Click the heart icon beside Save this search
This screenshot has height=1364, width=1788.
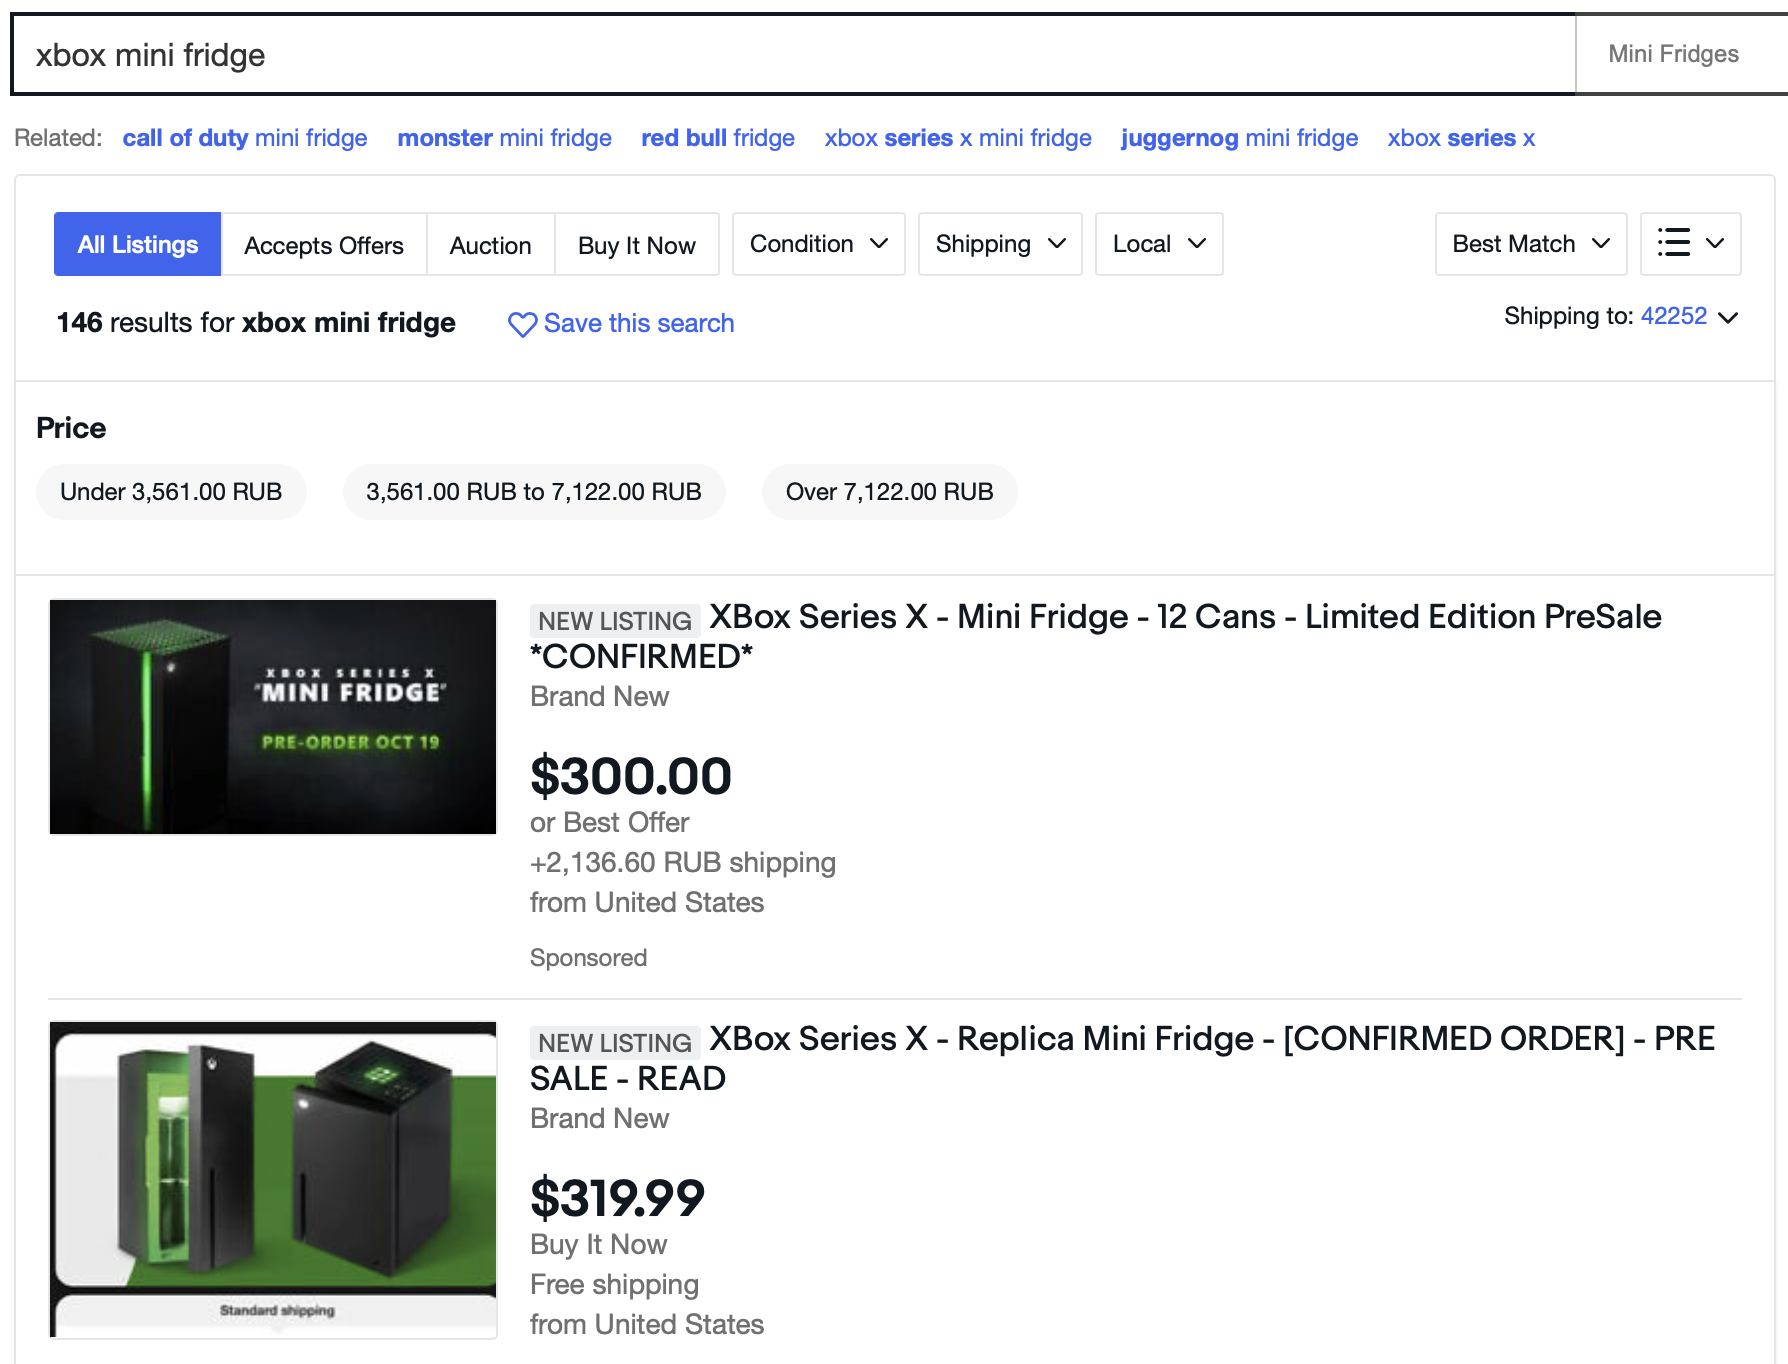pyautogui.click(x=522, y=324)
